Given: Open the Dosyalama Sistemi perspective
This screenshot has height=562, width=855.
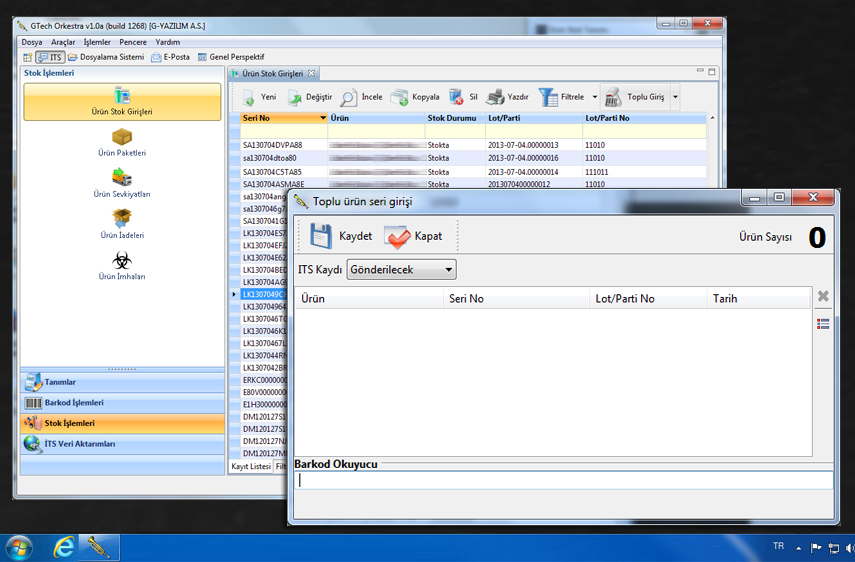Looking at the screenshot, I should 106,57.
